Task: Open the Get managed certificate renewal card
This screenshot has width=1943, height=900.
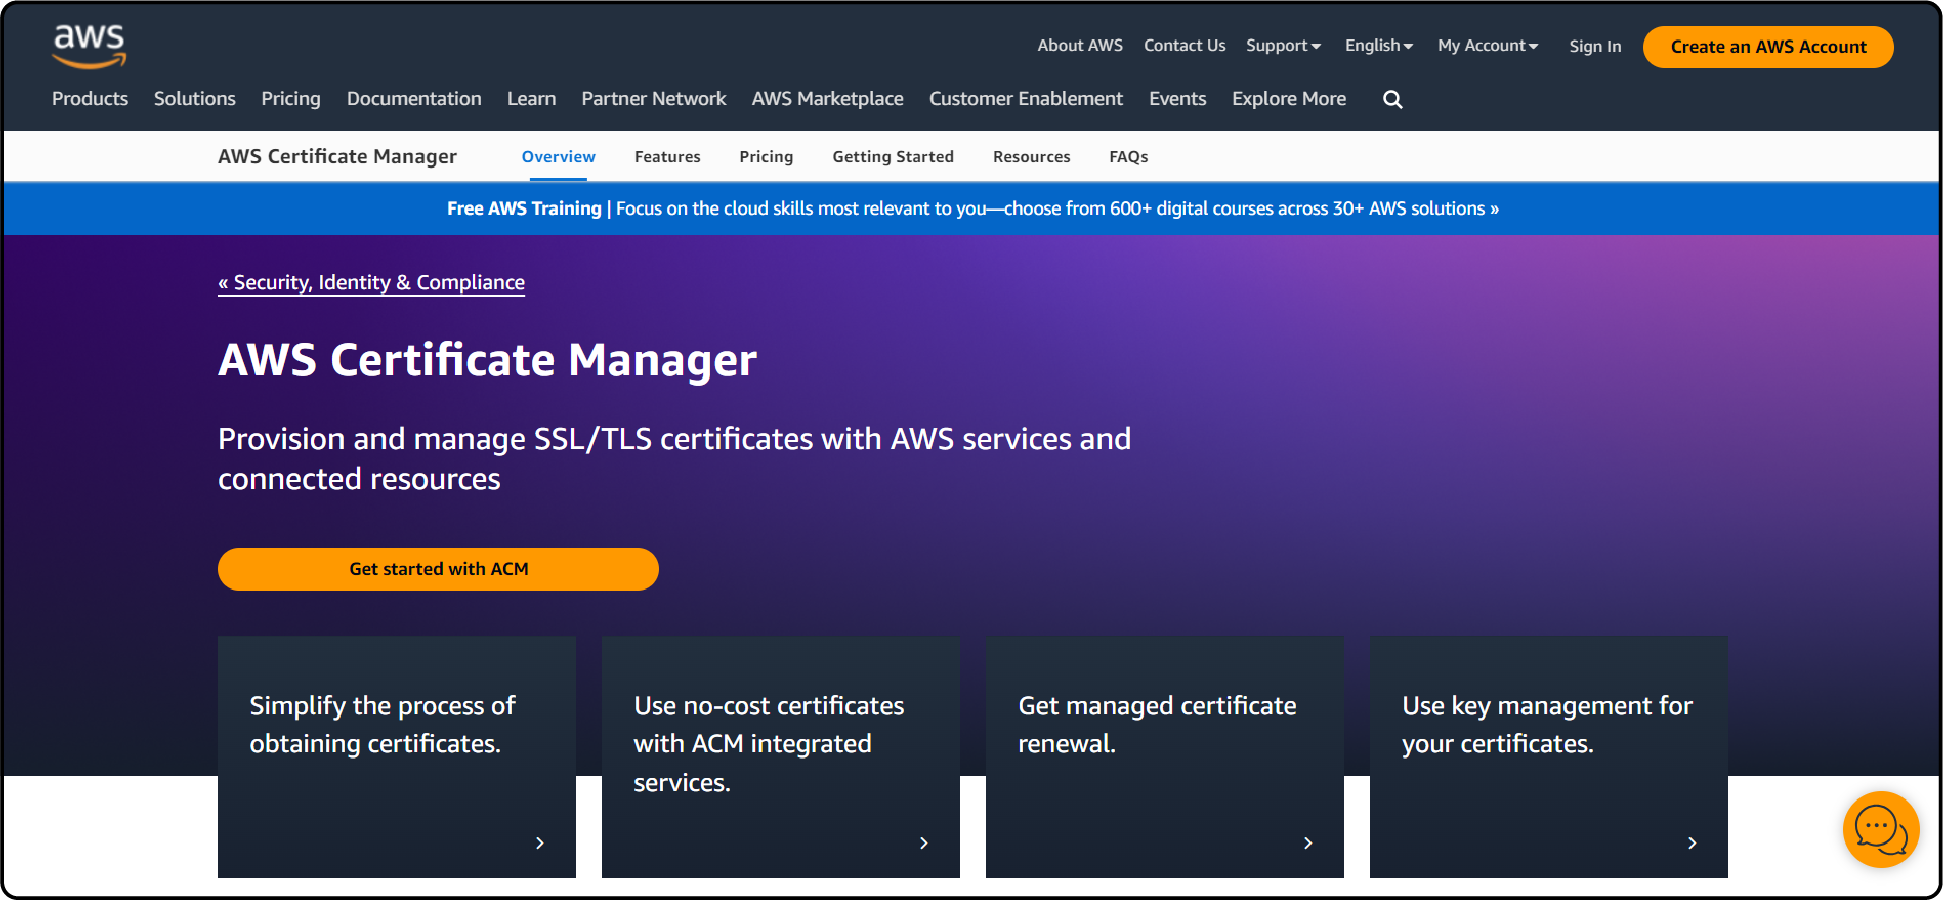Action: 1165,757
